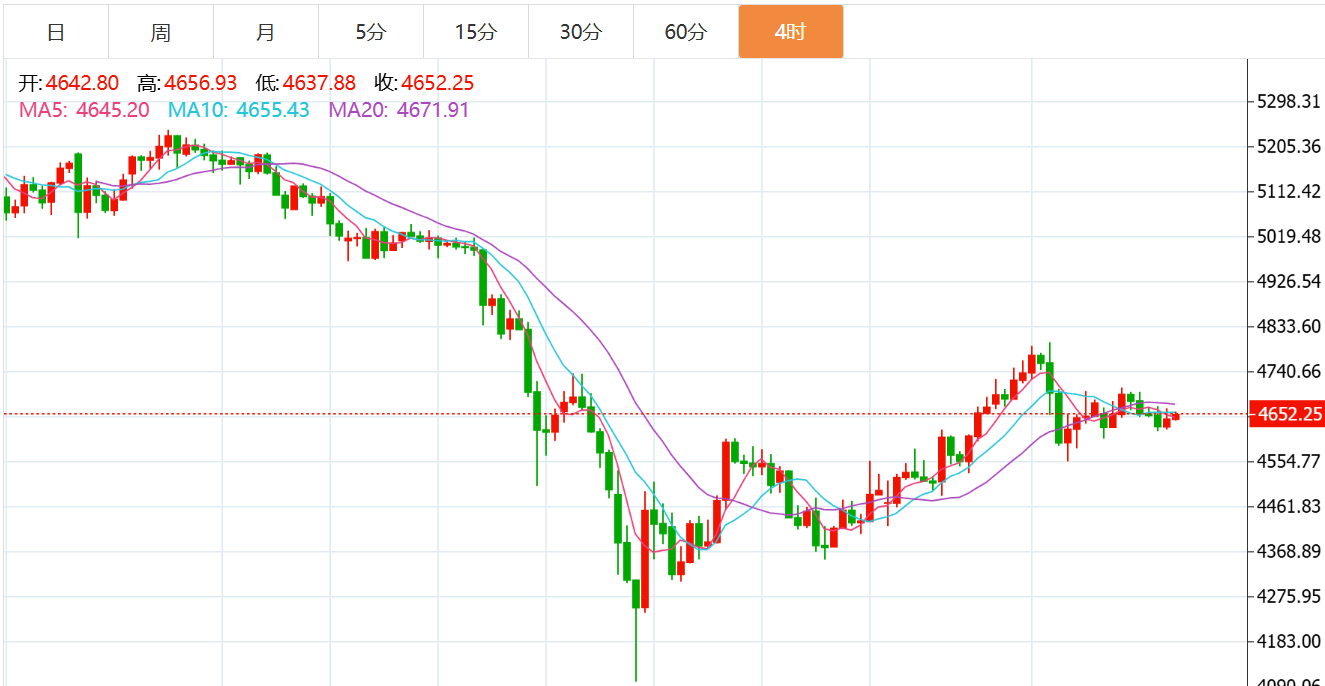
Task: Click the 5112.42 price axis label
Action: click(1290, 191)
